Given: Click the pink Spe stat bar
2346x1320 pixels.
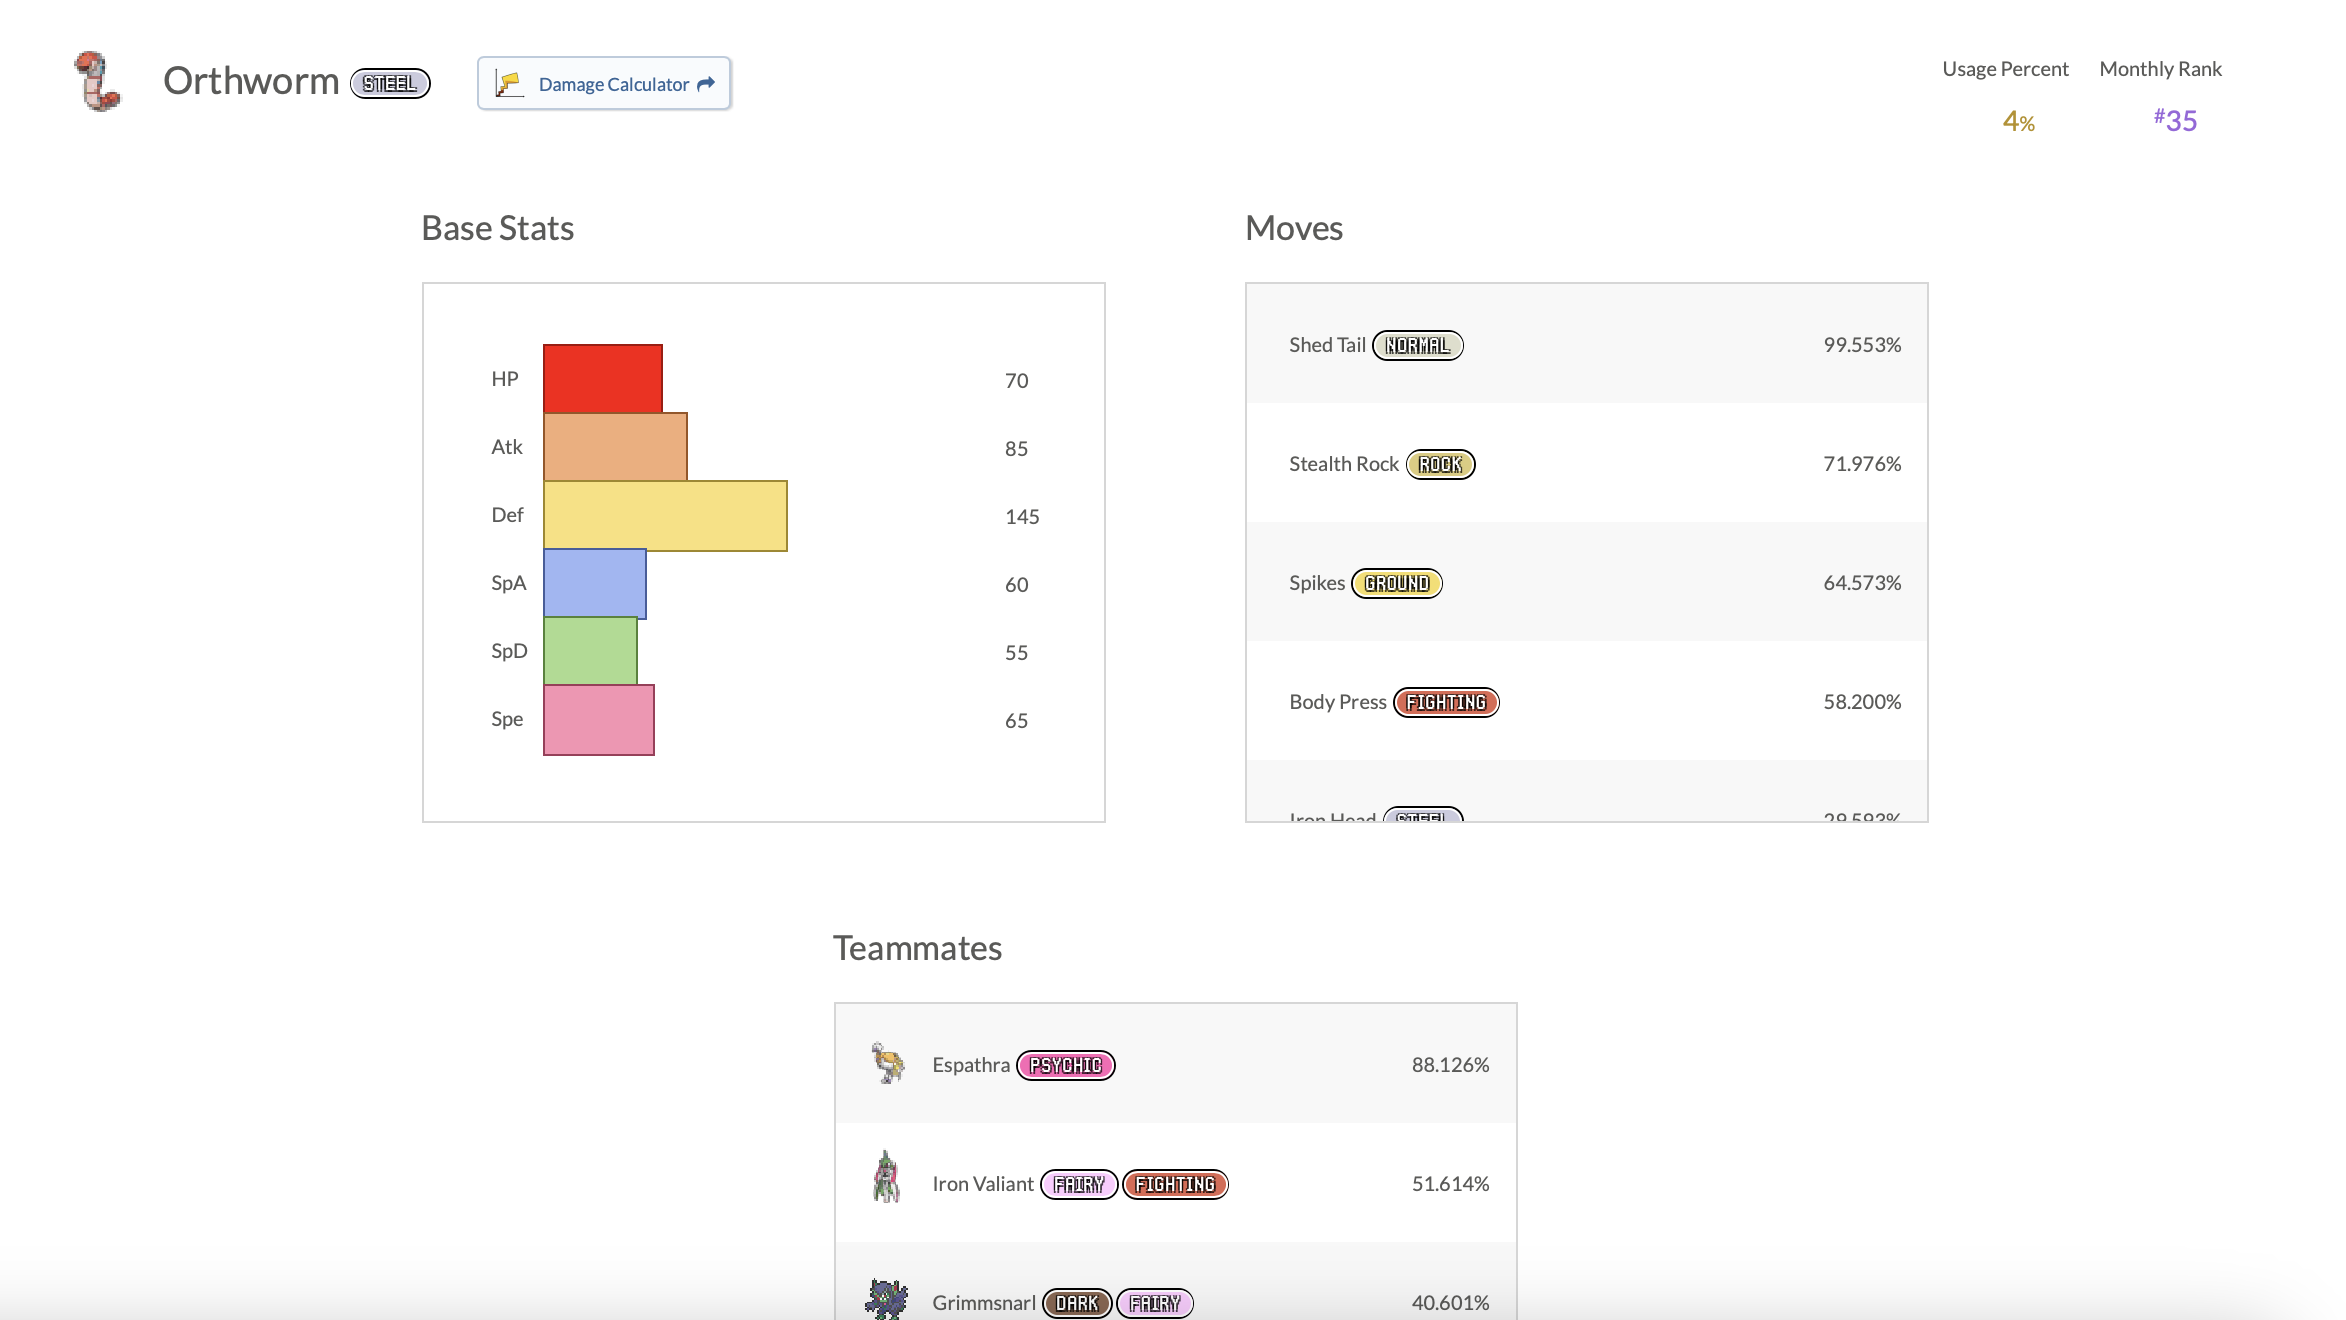Looking at the screenshot, I should pyautogui.click(x=598, y=720).
